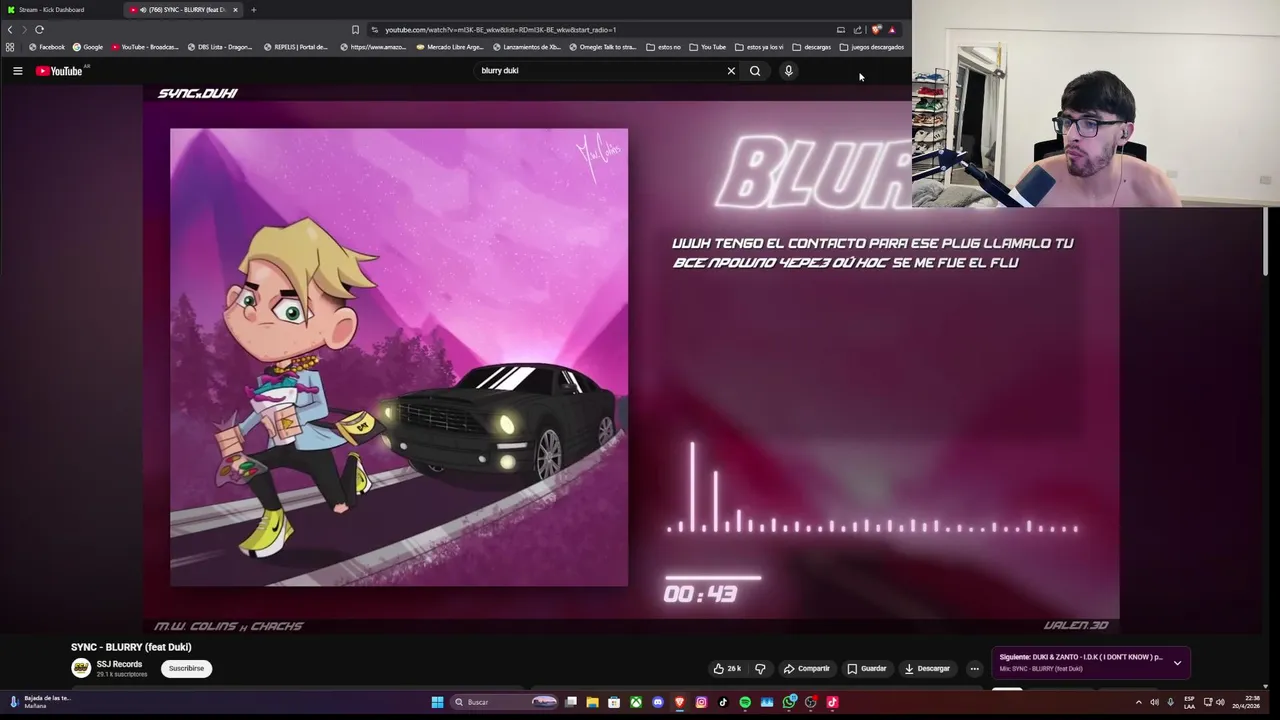
Task: Subscribe with Suscribirse button
Action: tap(186, 668)
